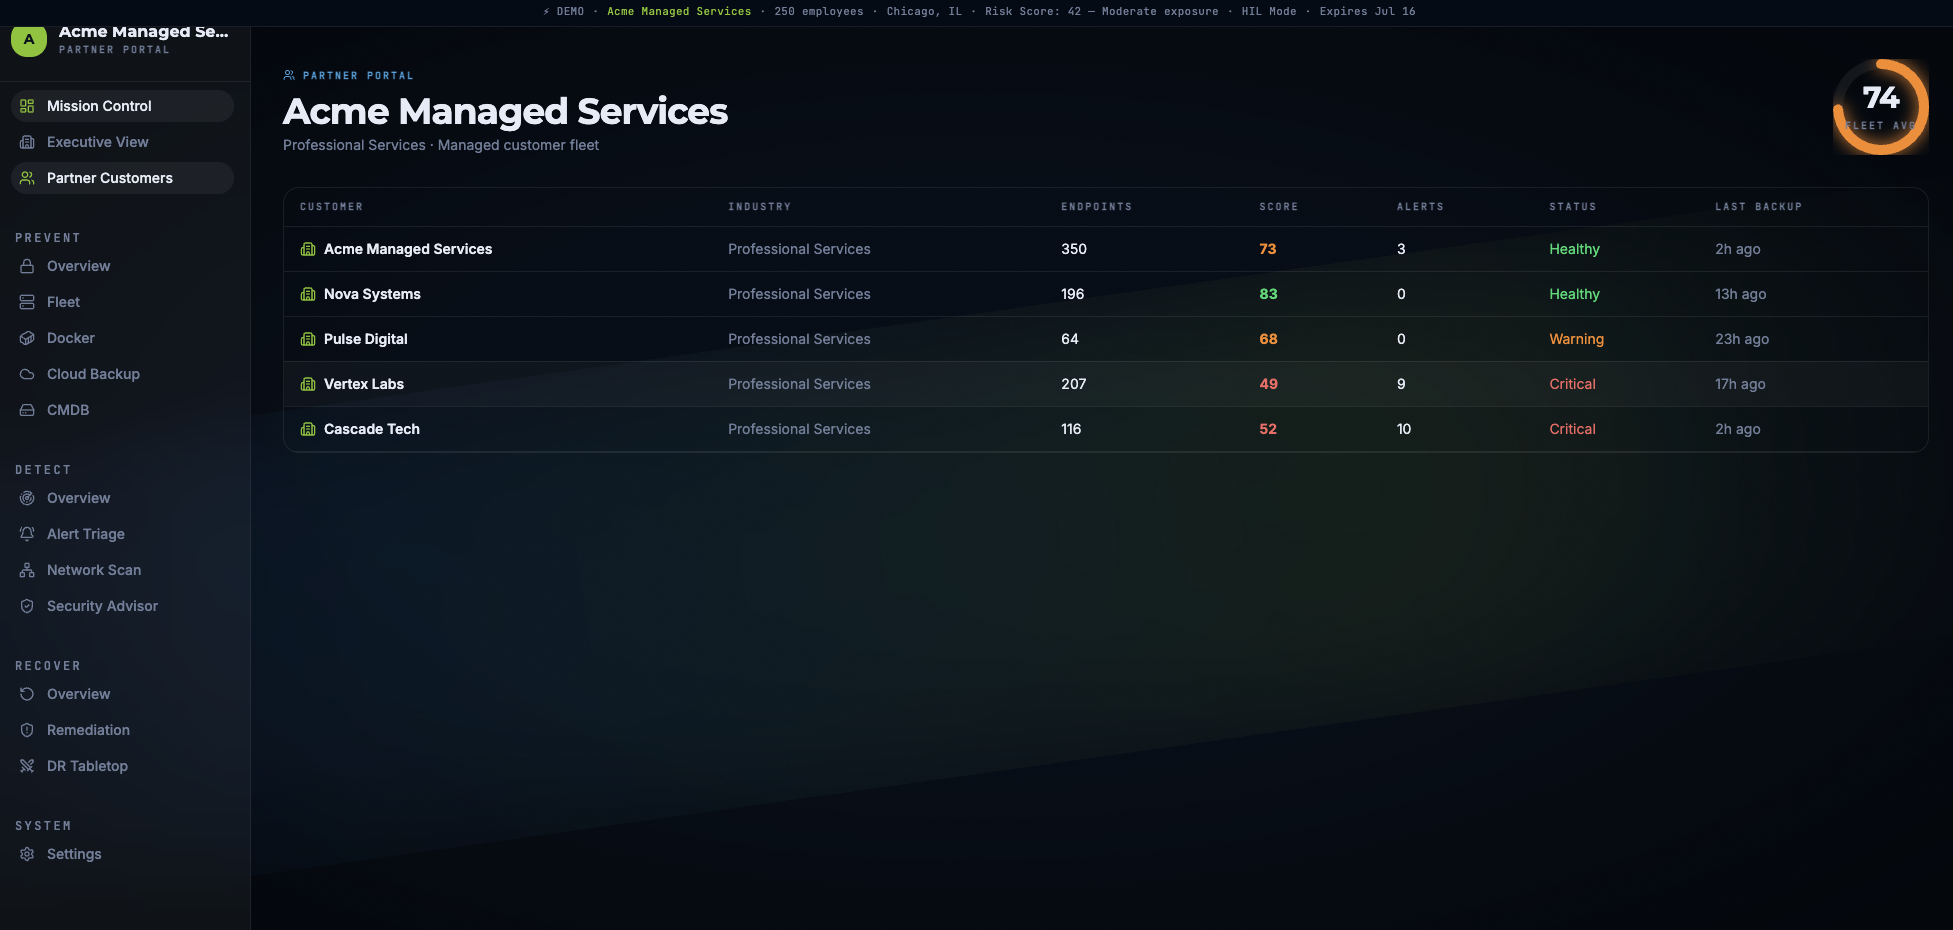The width and height of the screenshot is (1953, 930).
Task: Click building icon beside Vertex Labs
Action: click(x=308, y=384)
